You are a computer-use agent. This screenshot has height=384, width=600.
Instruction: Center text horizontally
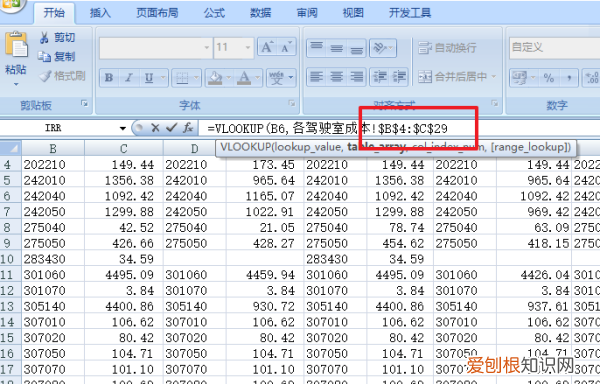click(337, 77)
